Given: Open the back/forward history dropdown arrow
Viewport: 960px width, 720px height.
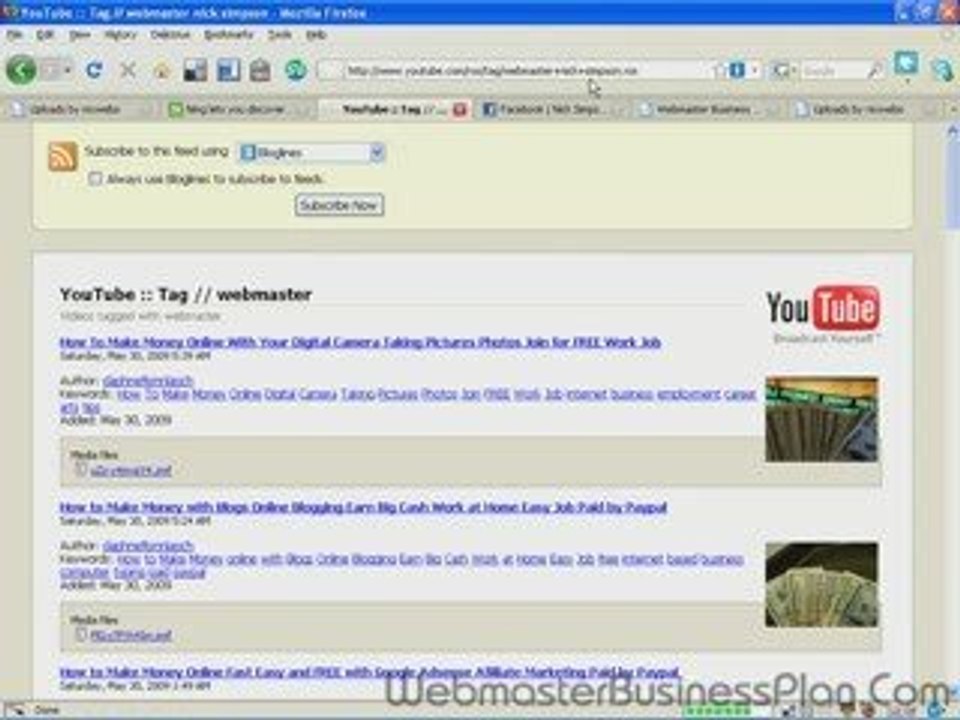Looking at the screenshot, I should 67,70.
